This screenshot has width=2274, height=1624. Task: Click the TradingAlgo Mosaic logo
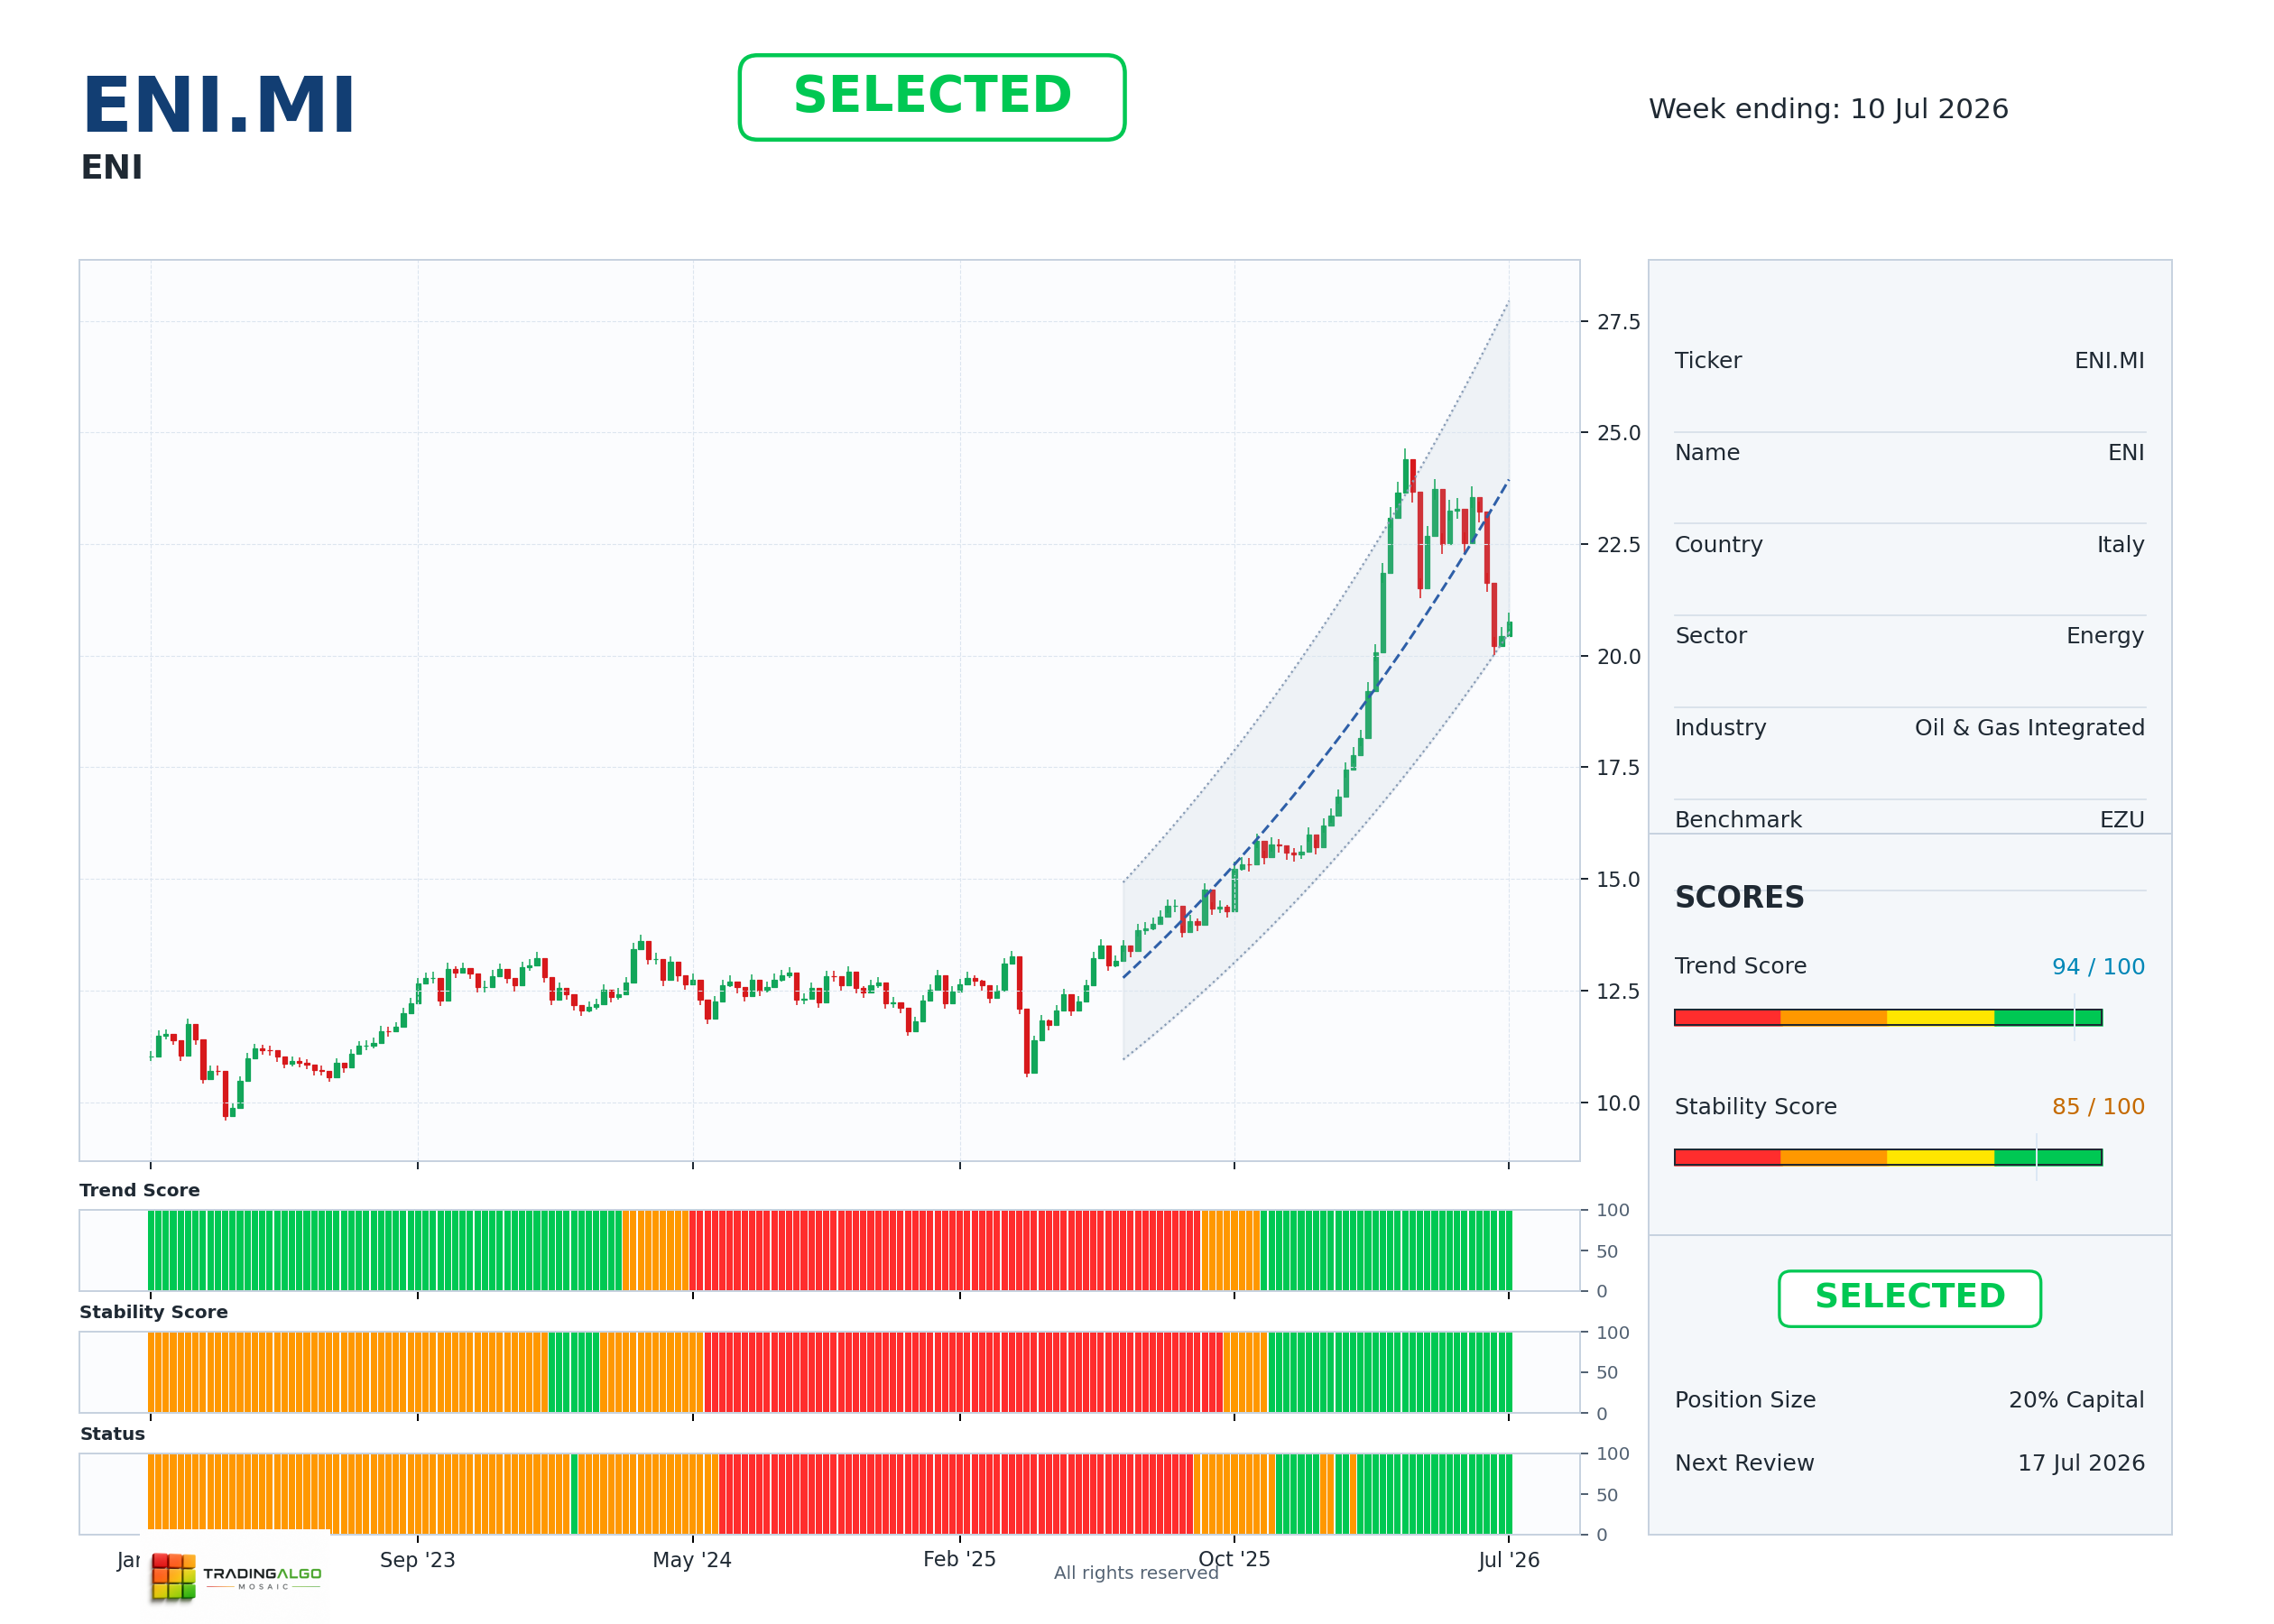(236, 1576)
